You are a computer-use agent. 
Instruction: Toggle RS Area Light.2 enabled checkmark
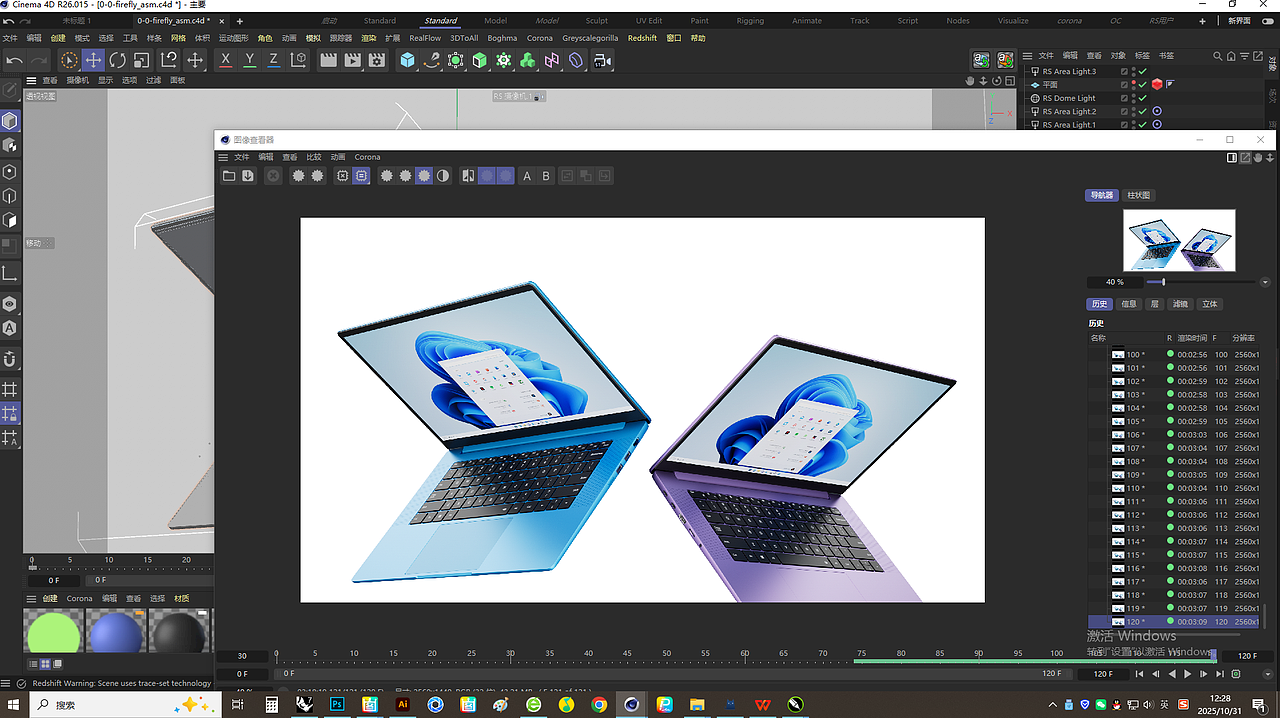[x=1143, y=112]
